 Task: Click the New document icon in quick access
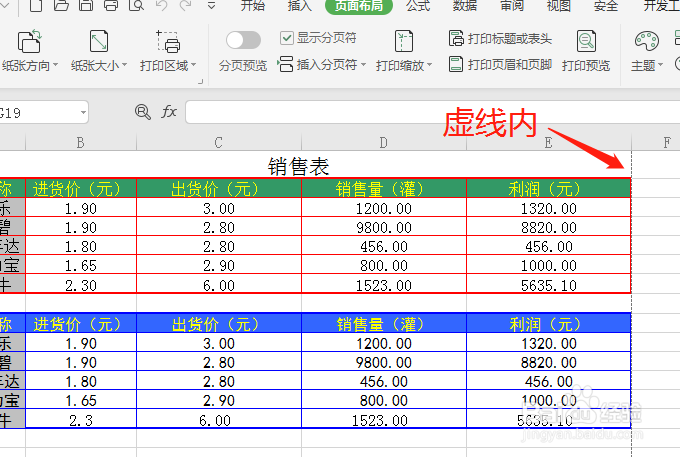click(36, 5)
